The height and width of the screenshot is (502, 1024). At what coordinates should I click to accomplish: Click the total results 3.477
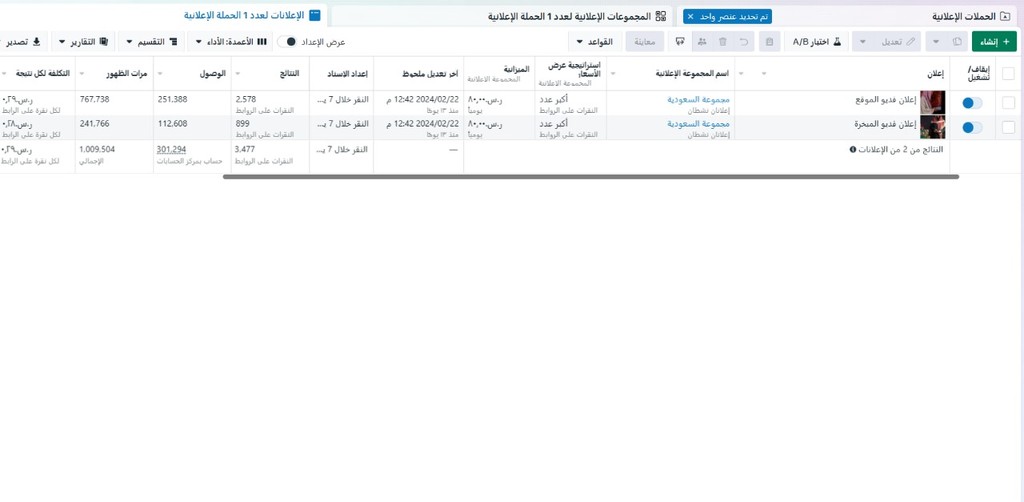246,149
